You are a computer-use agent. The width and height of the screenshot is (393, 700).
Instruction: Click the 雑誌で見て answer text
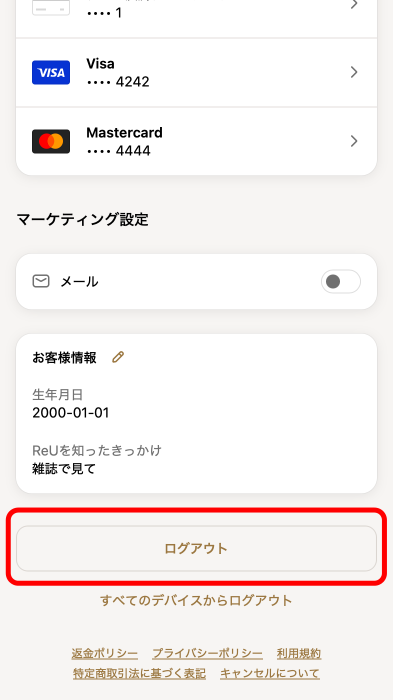pyautogui.click(x=64, y=469)
